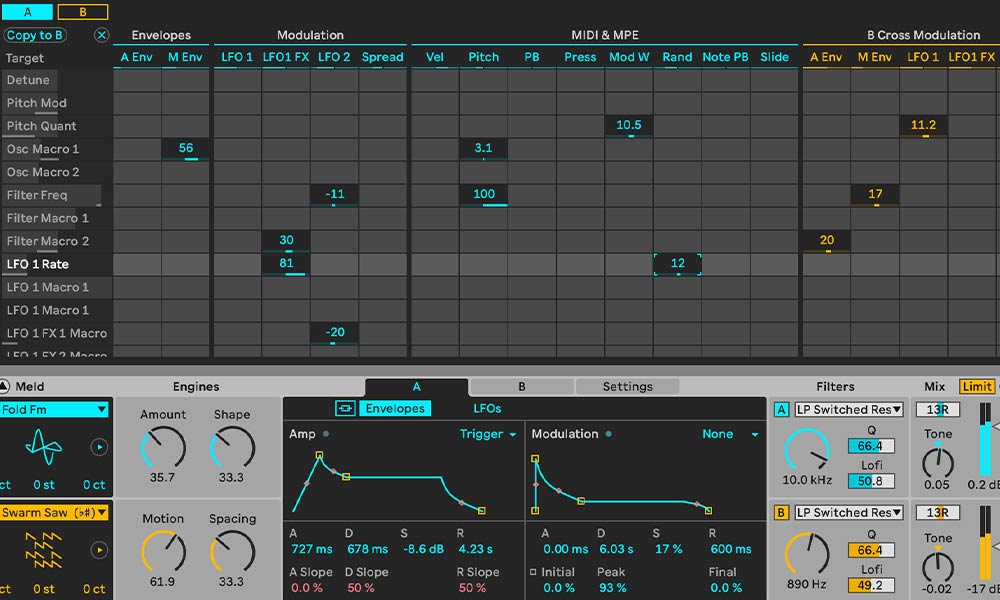Switch to the Settings tab
Viewport: 1000px width, 600px height.
click(x=628, y=386)
